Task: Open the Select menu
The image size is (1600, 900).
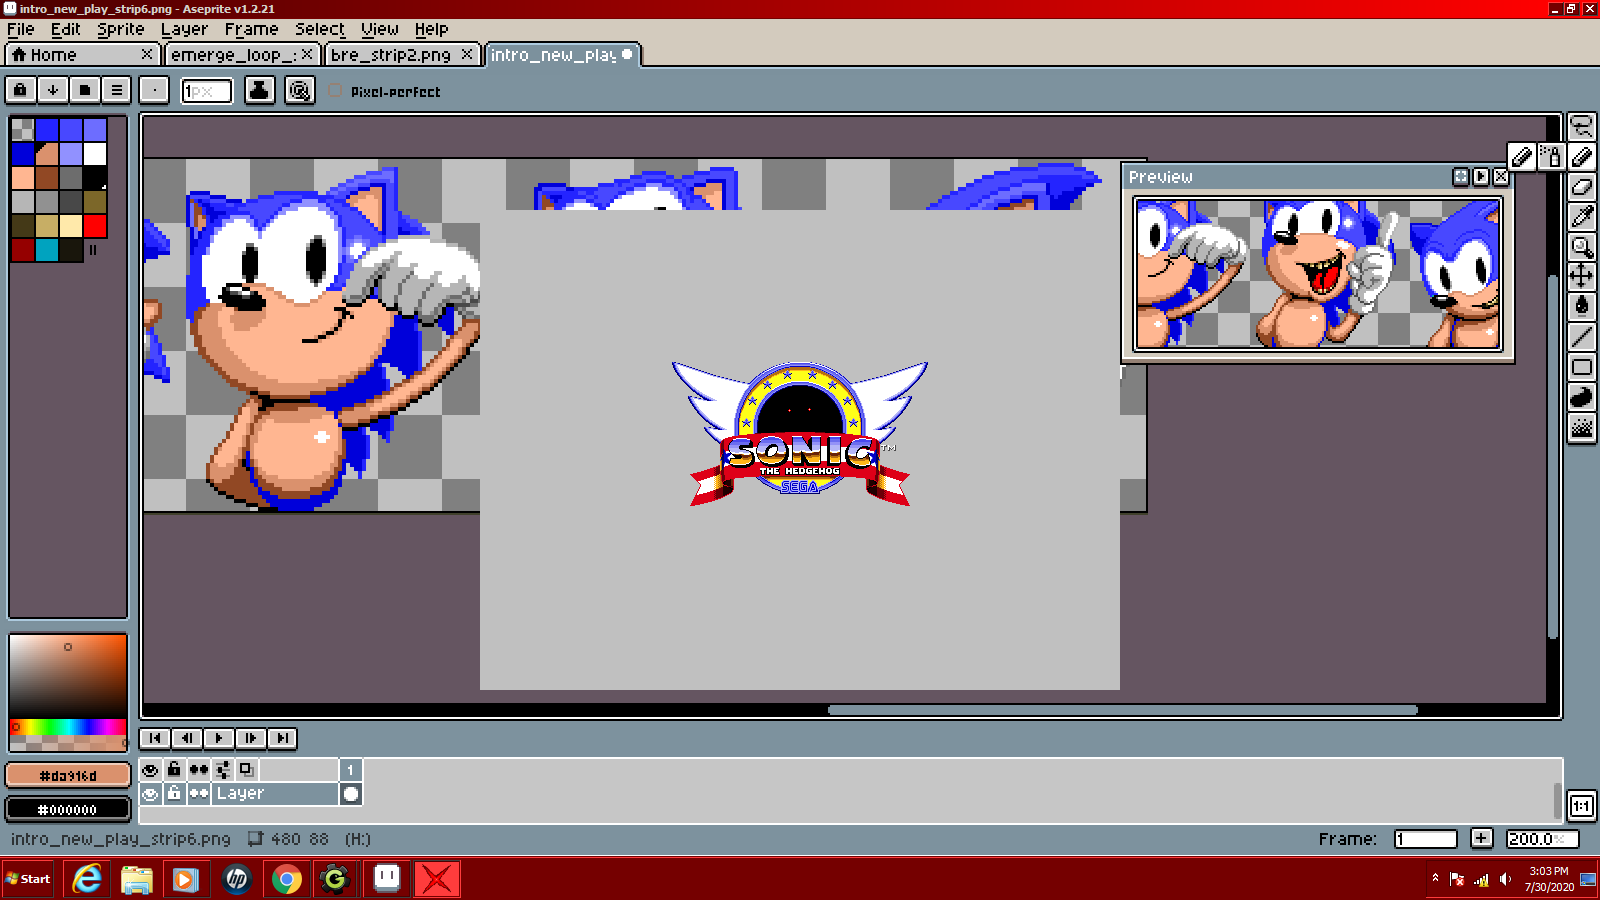Action: click(x=320, y=29)
